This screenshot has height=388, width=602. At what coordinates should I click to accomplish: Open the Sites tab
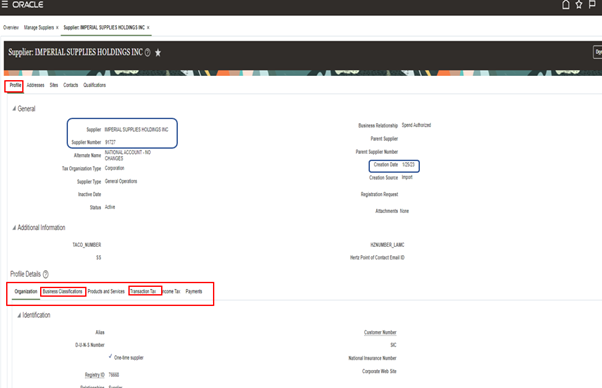pyautogui.click(x=54, y=85)
